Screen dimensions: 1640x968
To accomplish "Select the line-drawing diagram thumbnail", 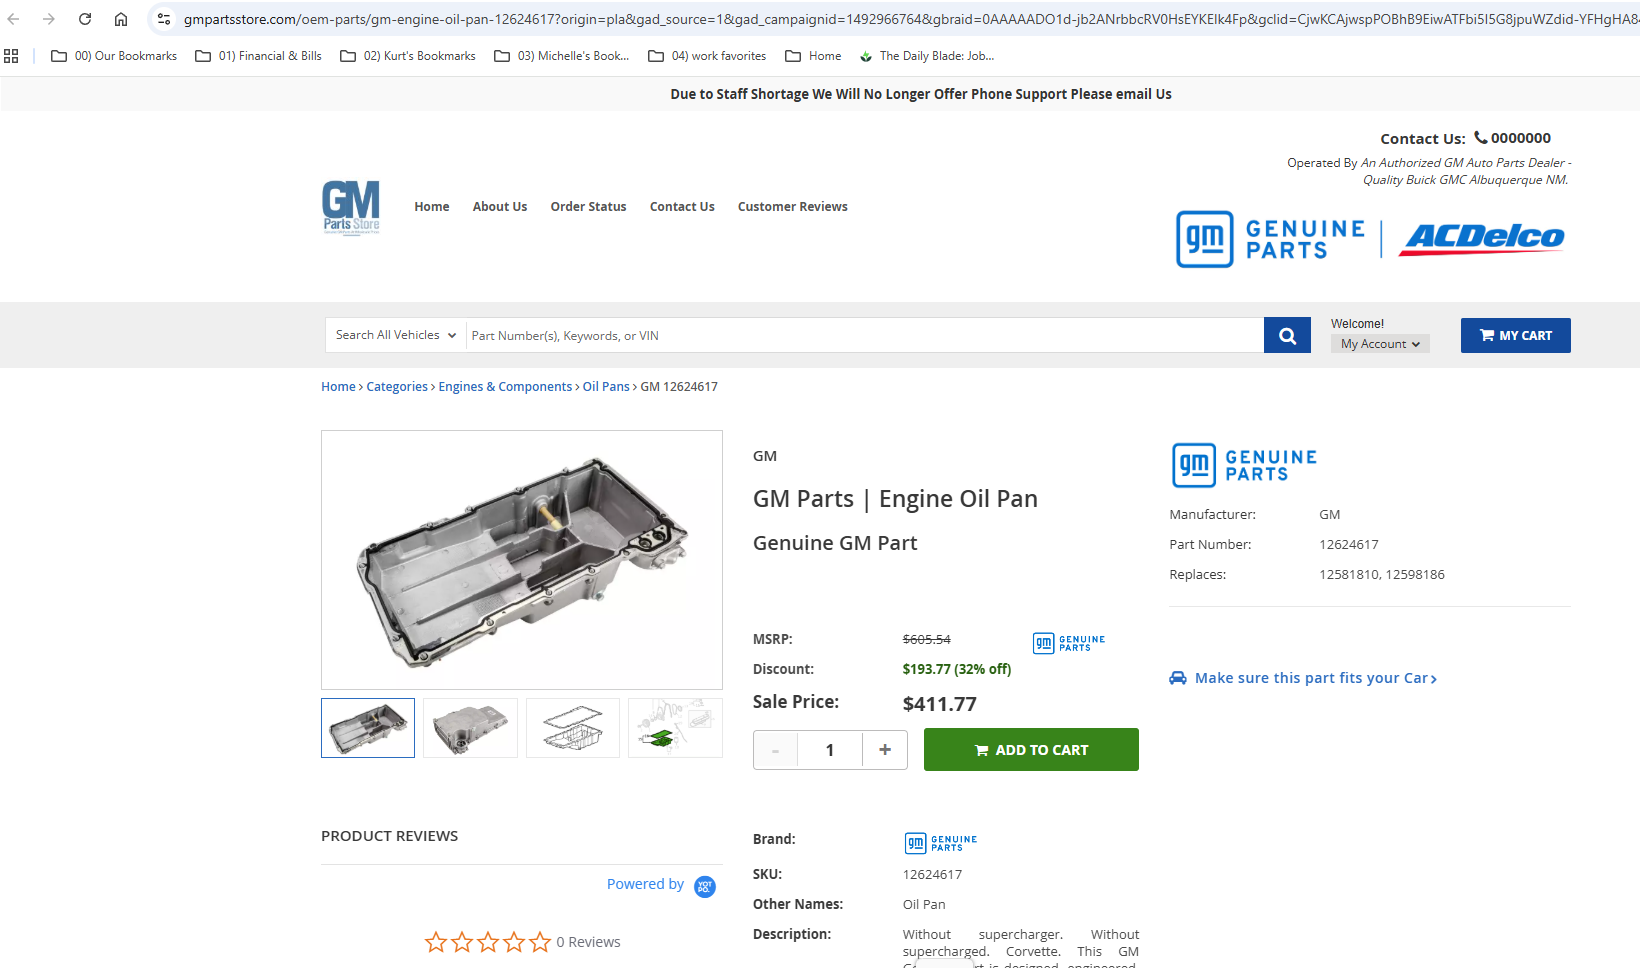I will (573, 728).
